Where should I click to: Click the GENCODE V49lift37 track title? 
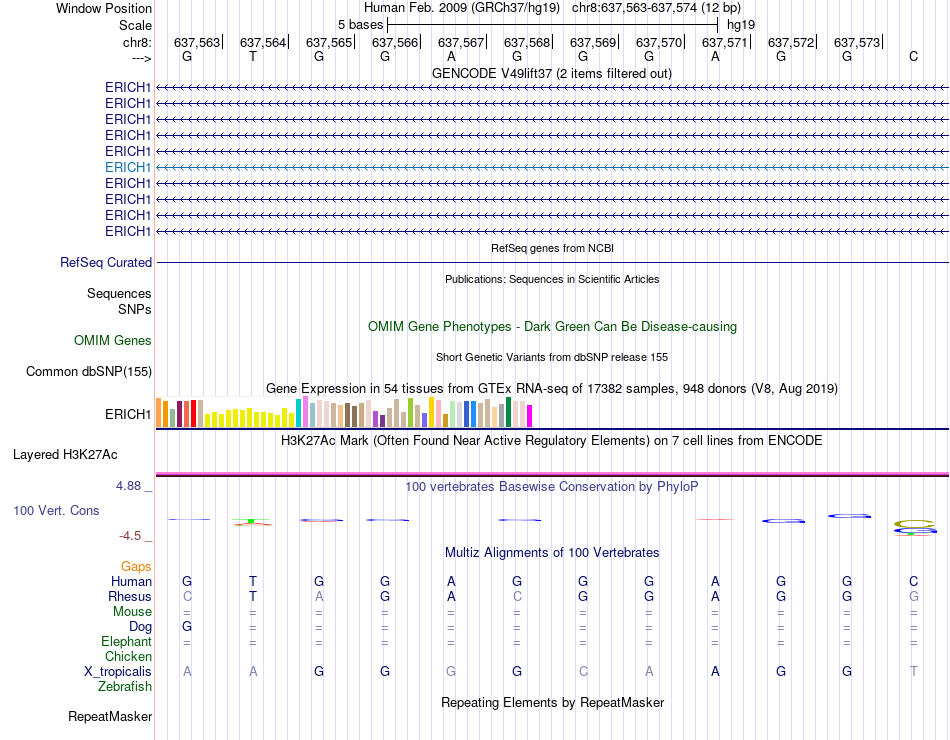551,73
